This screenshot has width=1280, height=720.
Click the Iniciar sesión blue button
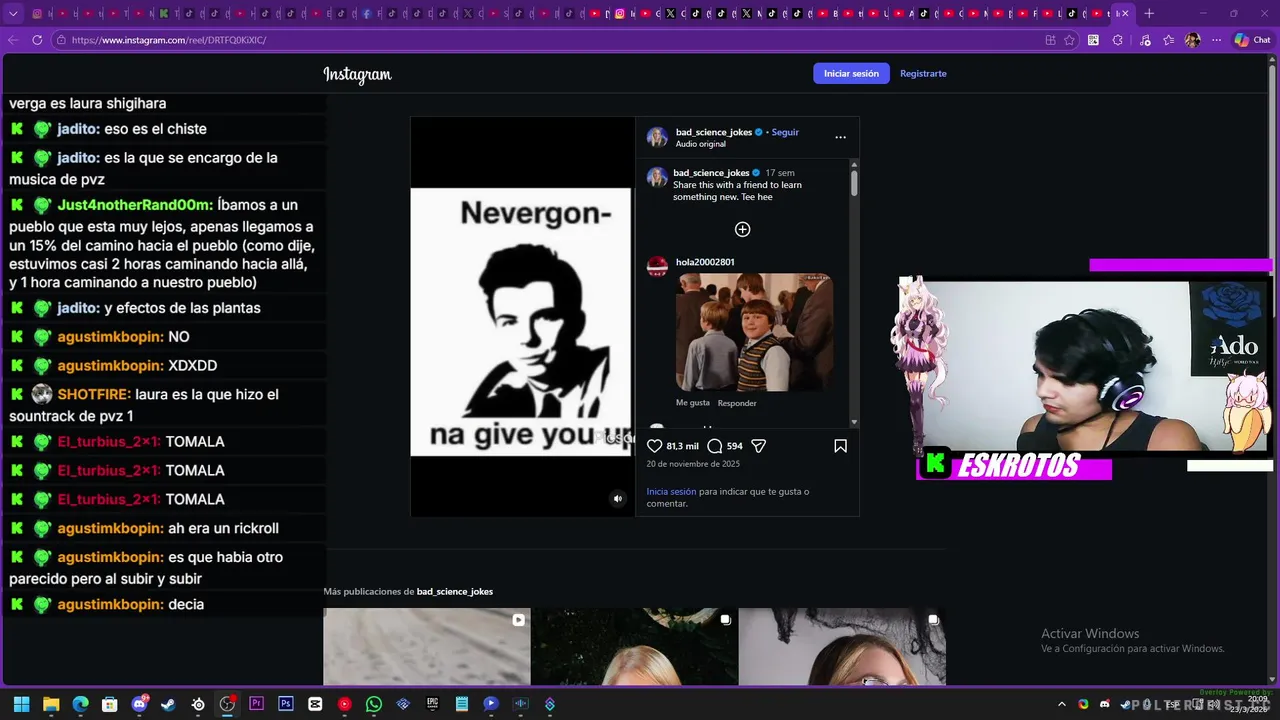coord(851,73)
